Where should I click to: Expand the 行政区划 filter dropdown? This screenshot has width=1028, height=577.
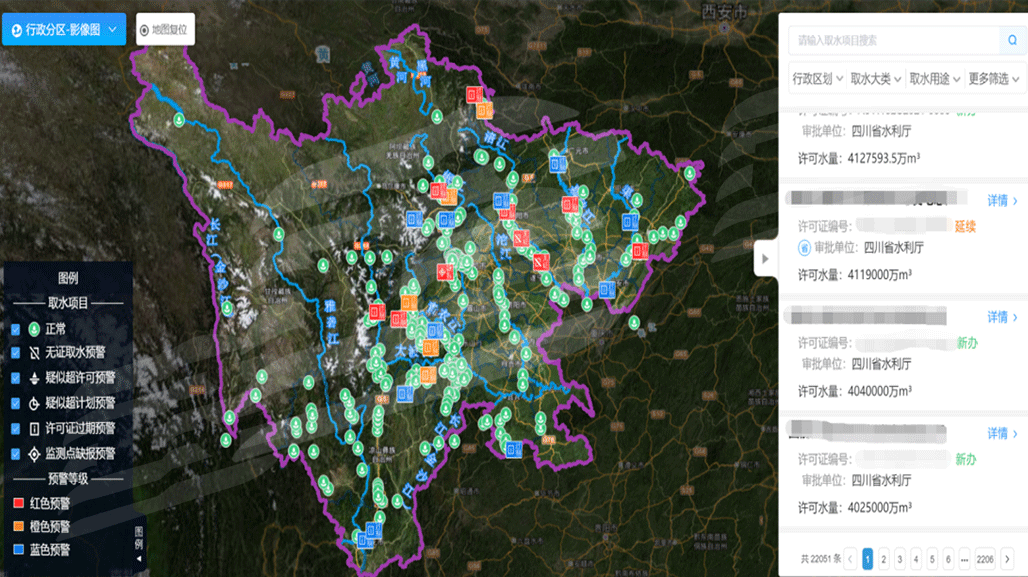pyautogui.click(x=817, y=79)
